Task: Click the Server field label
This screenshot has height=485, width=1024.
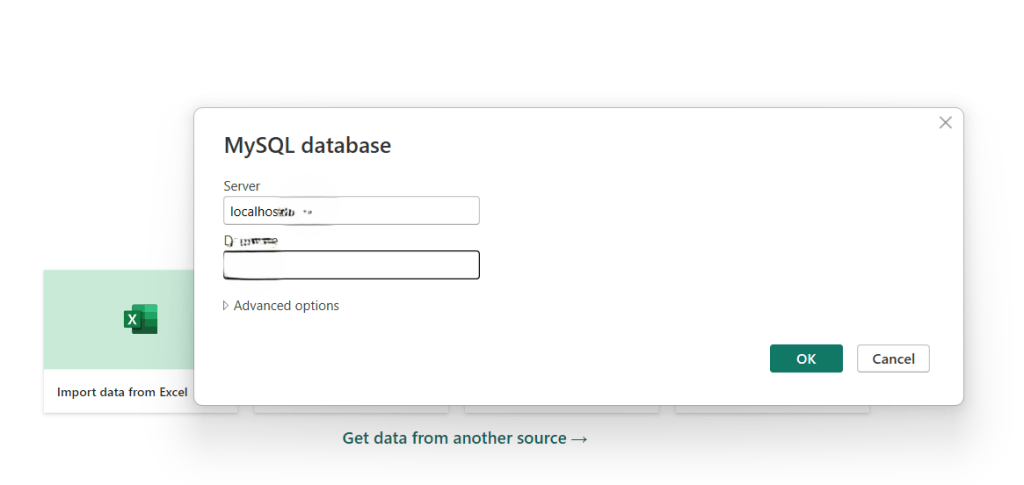Action: [x=242, y=186]
